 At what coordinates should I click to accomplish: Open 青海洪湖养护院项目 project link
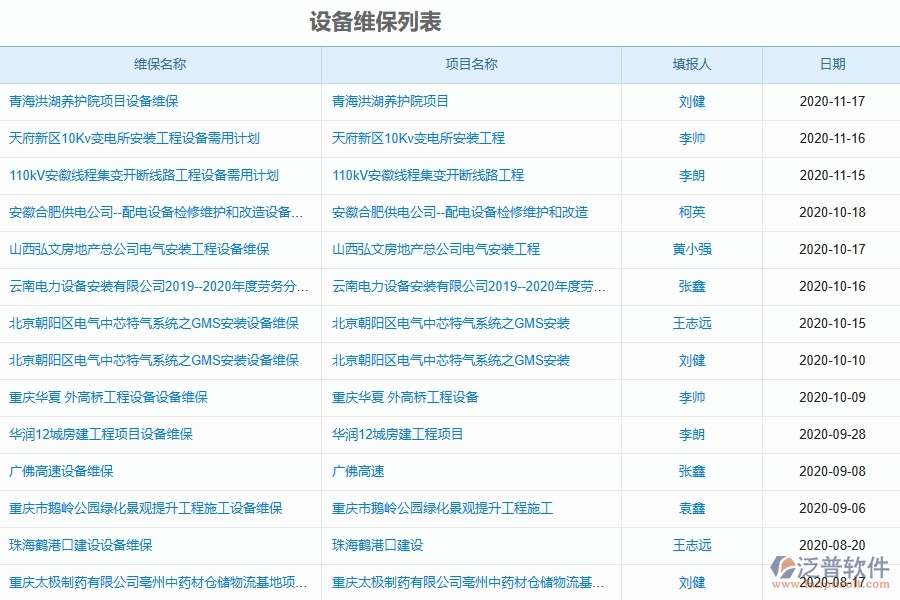390,100
